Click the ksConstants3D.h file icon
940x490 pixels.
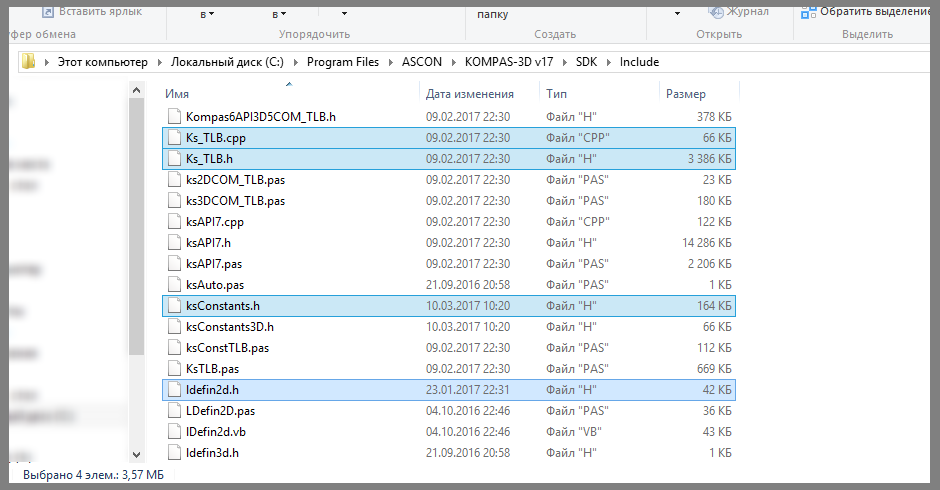174,326
